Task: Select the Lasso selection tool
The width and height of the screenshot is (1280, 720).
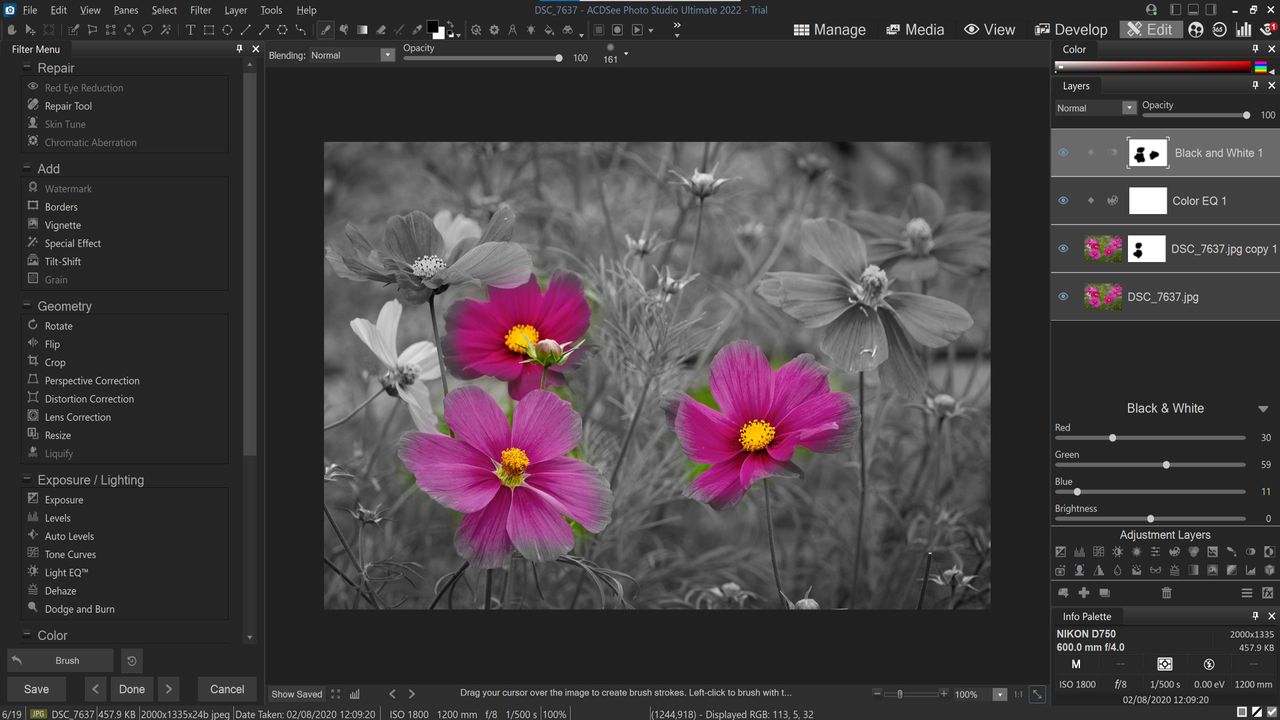Action: [x=148, y=29]
